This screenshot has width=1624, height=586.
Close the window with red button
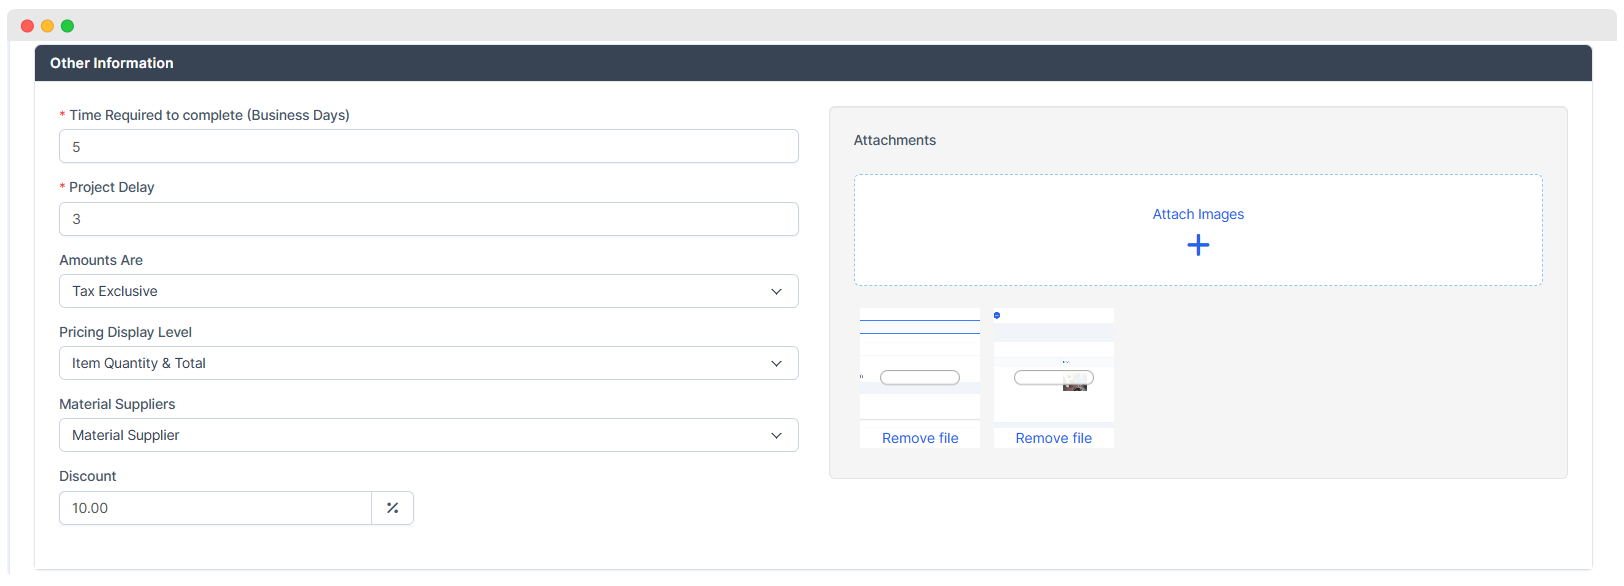coord(27,26)
